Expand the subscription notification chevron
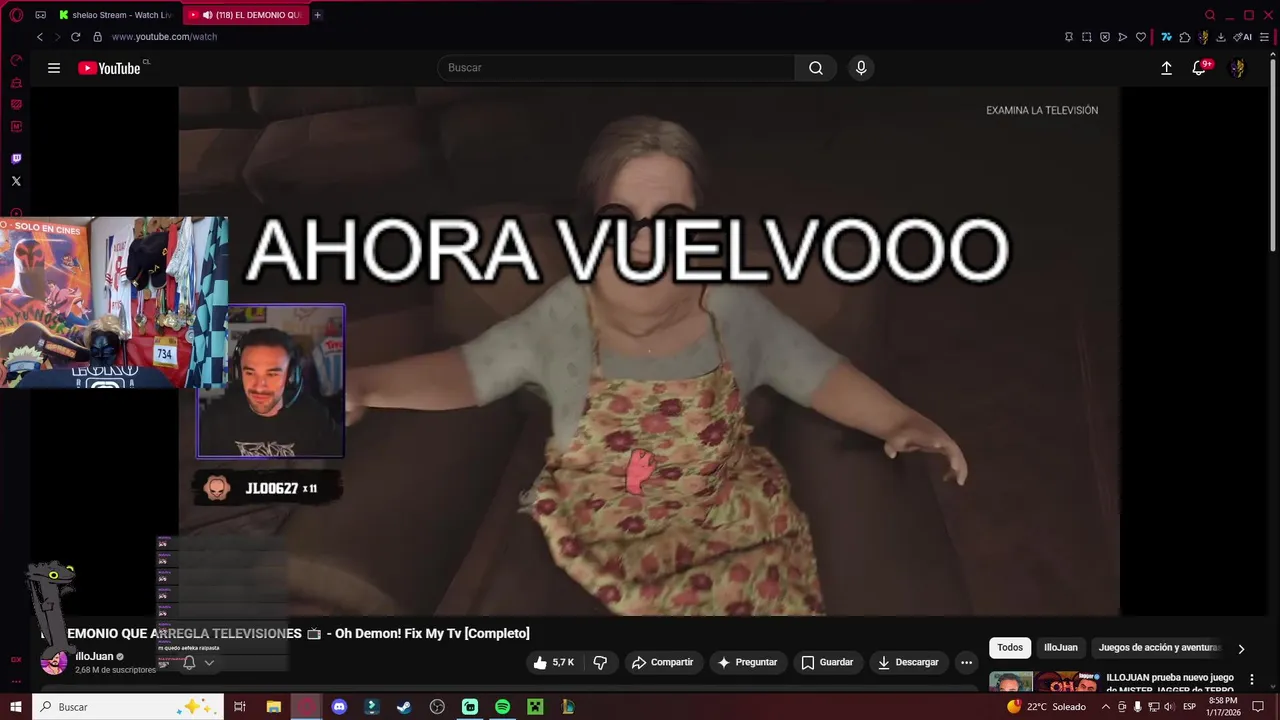 tap(209, 662)
